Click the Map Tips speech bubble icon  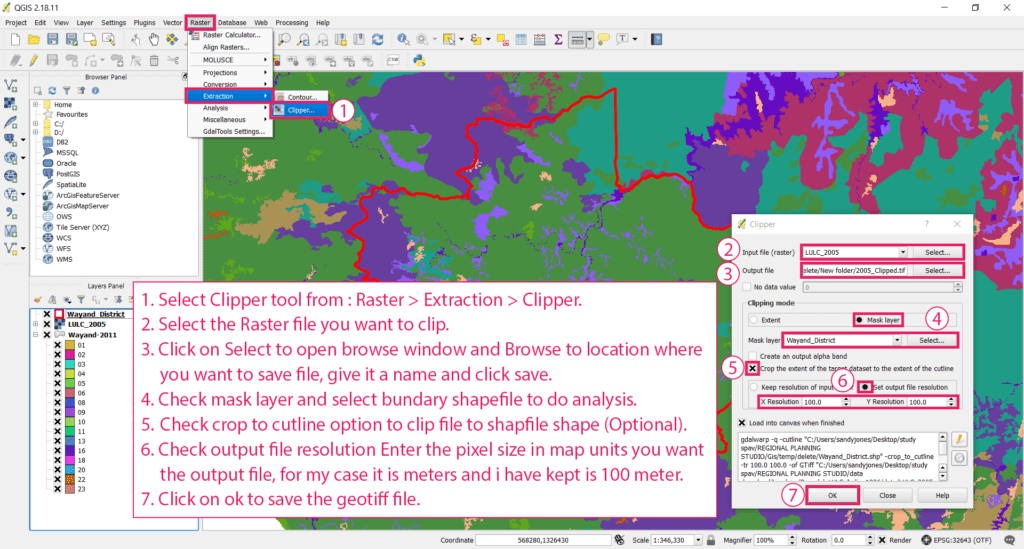coord(603,40)
